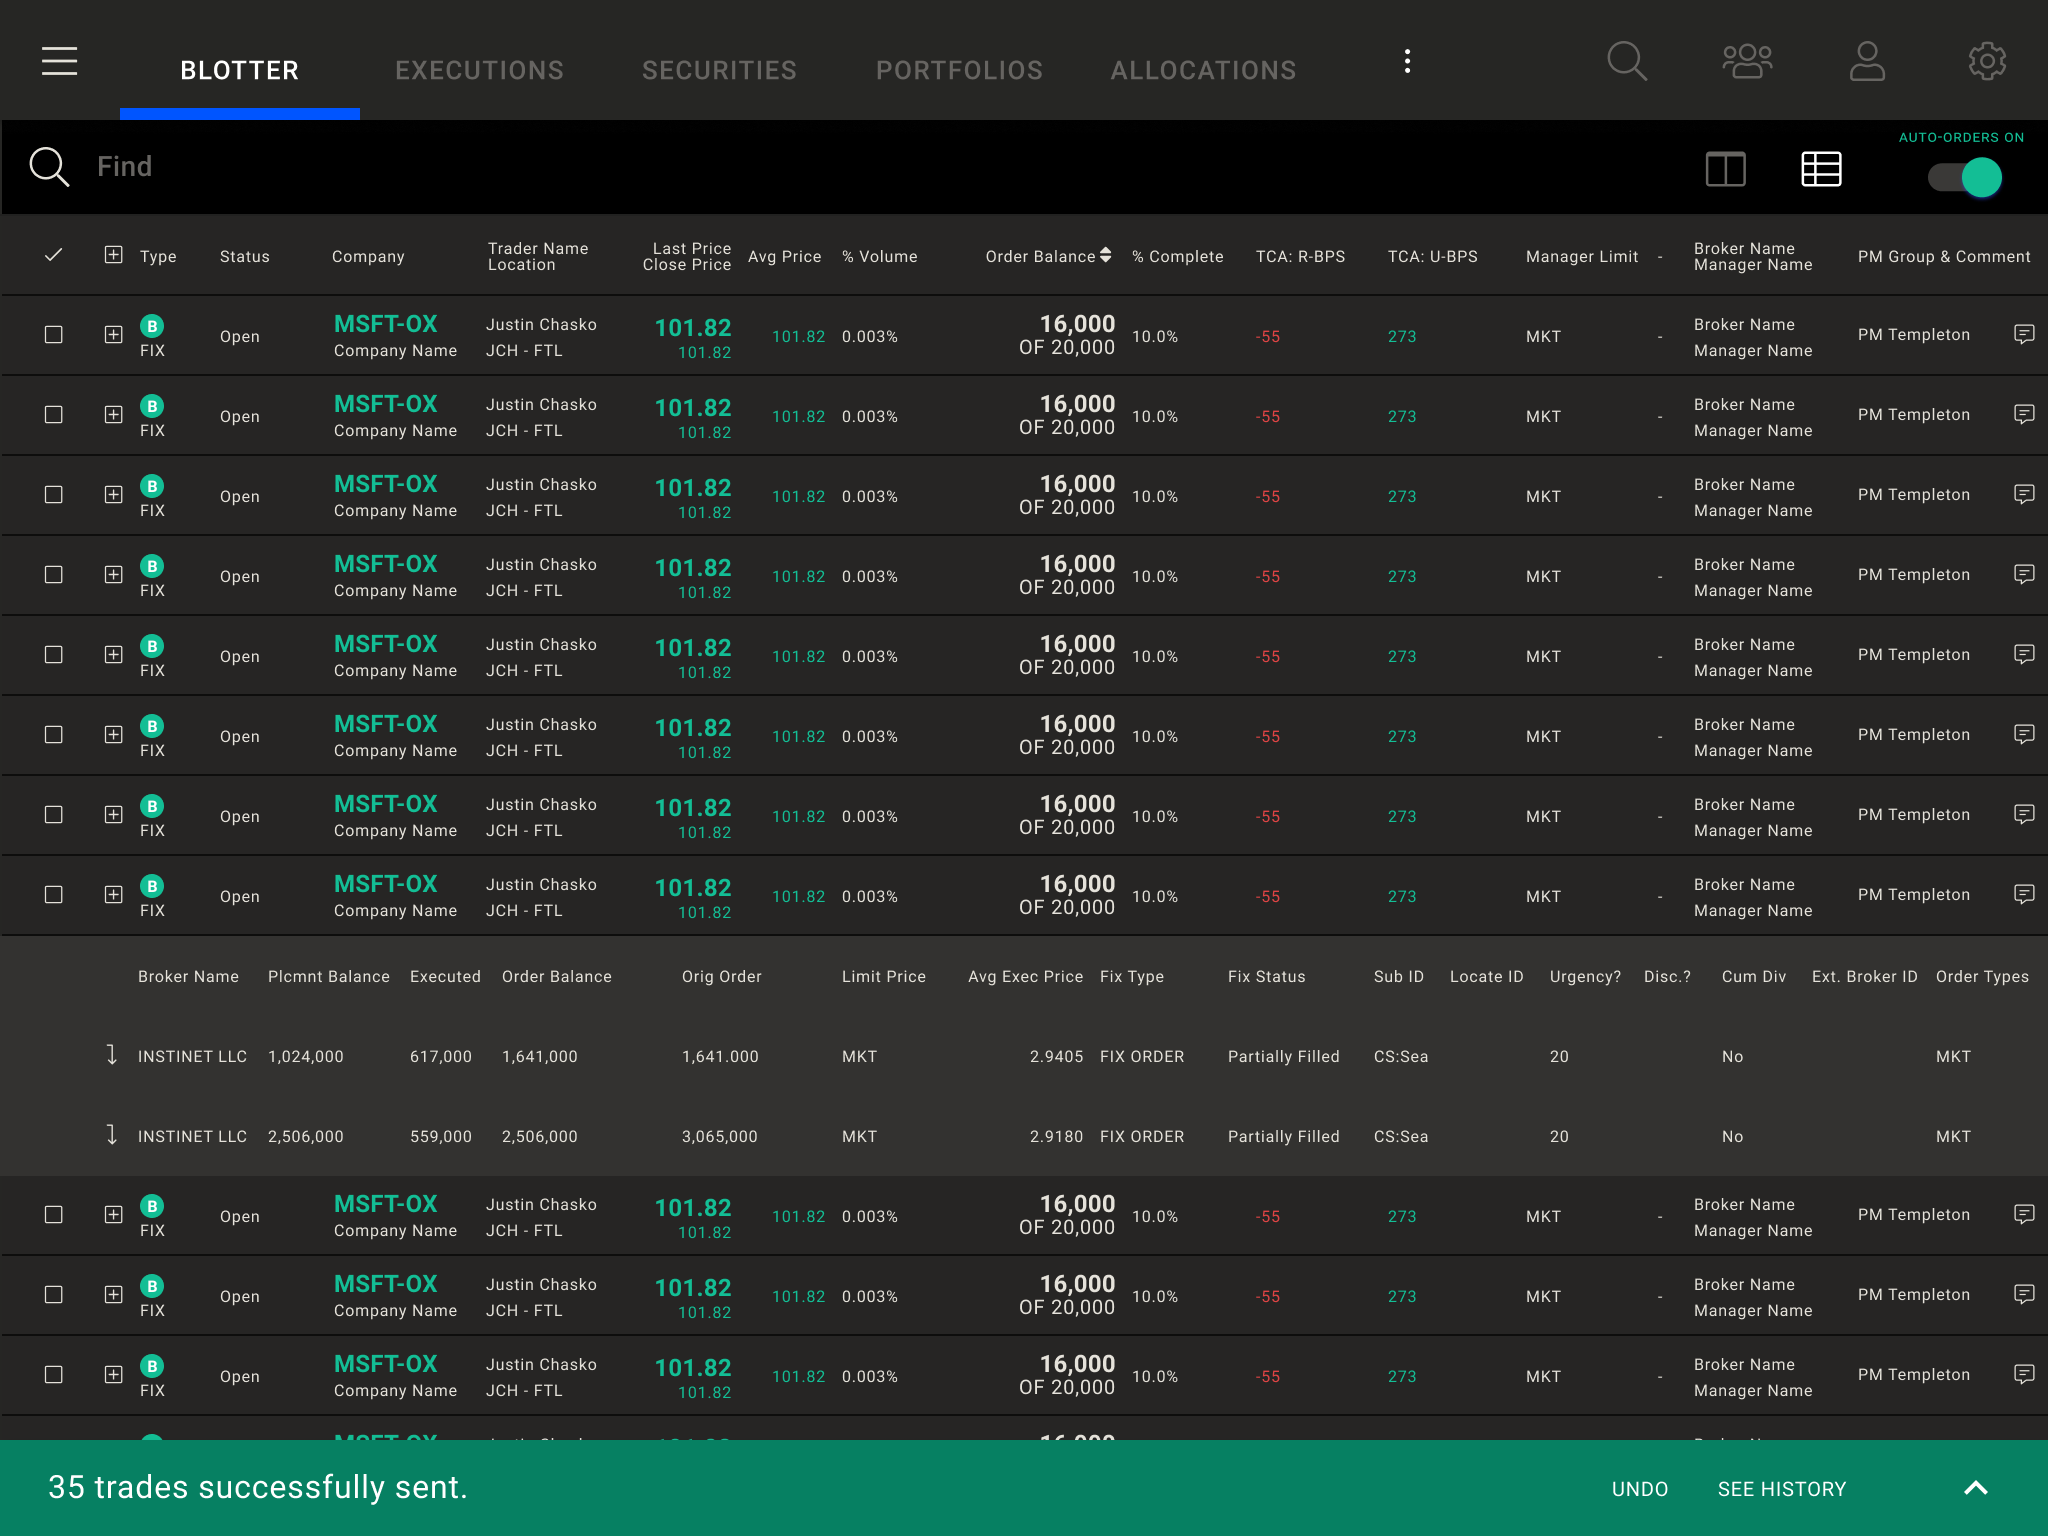Switch to split panel view icon
Screen dimensions: 2048x1536
(1725, 169)
